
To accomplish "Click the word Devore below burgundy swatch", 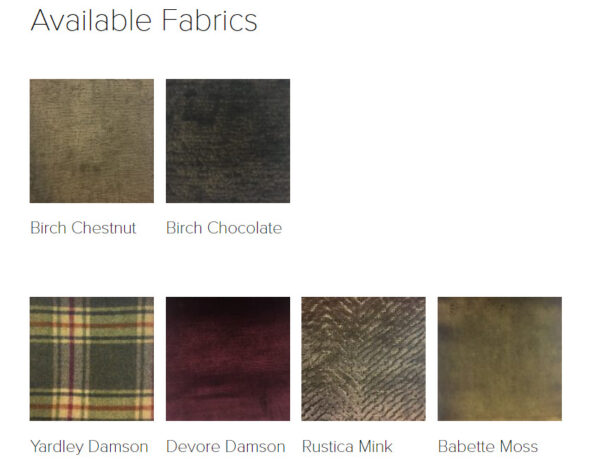I will coord(193,446).
